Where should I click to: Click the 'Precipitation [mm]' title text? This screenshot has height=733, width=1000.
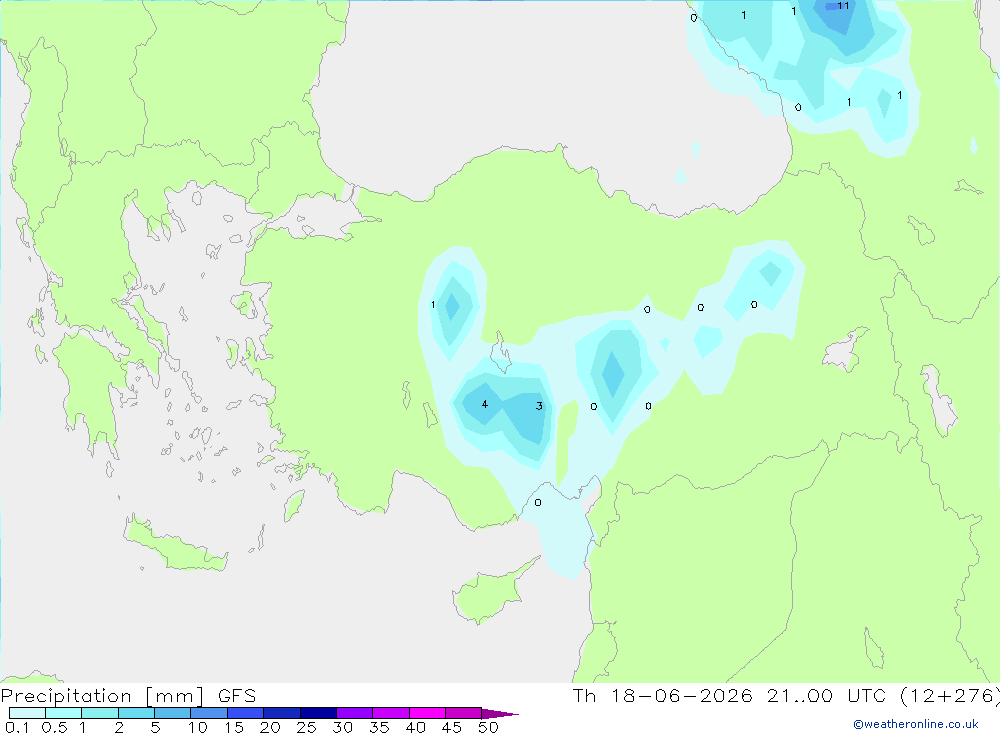coord(102,696)
